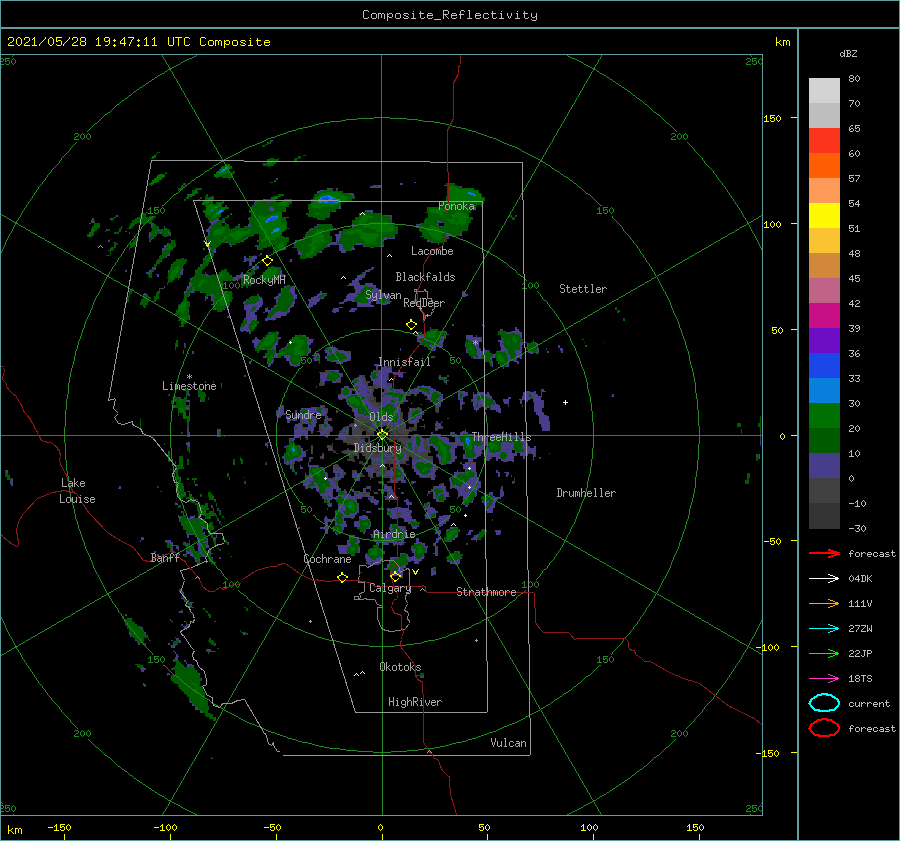Viewport: 900px width, 841px height.
Task: Click the Didsbury city label
Action: click(x=378, y=448)
